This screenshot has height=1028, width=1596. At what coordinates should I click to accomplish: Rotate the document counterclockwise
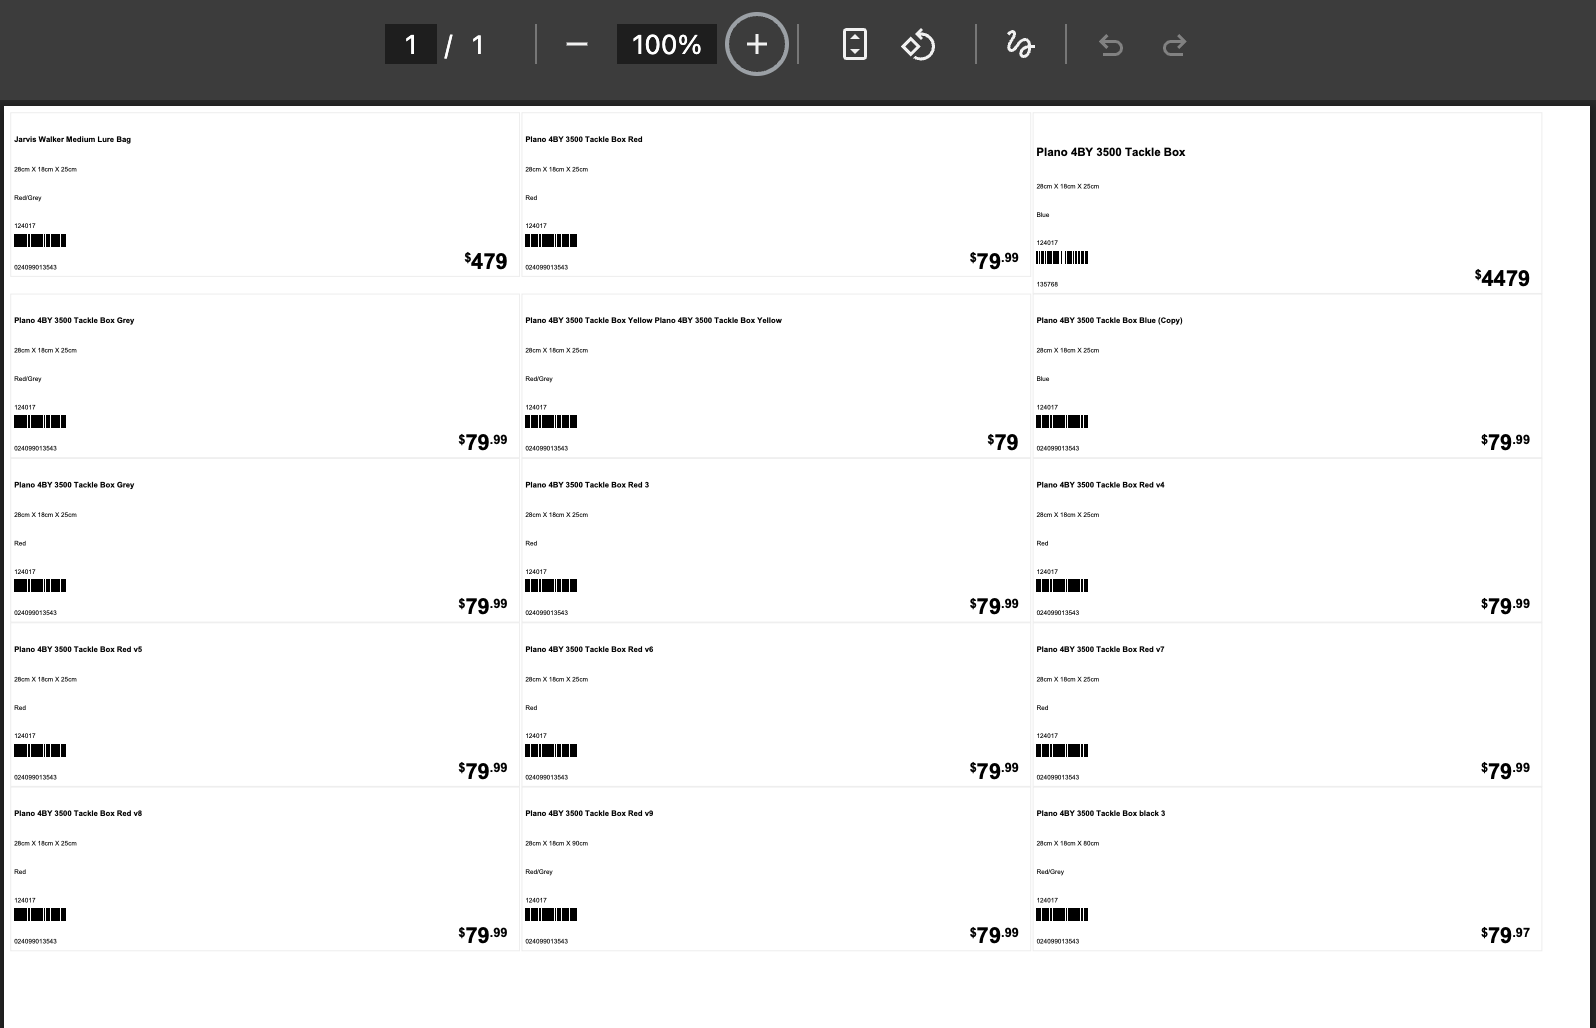(x=918, y=44)
